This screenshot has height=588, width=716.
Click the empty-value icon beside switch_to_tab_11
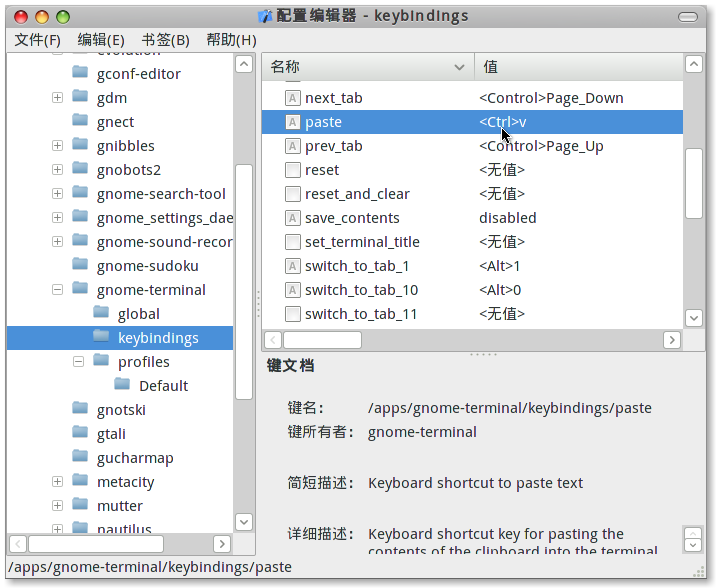tap(293, 314)
